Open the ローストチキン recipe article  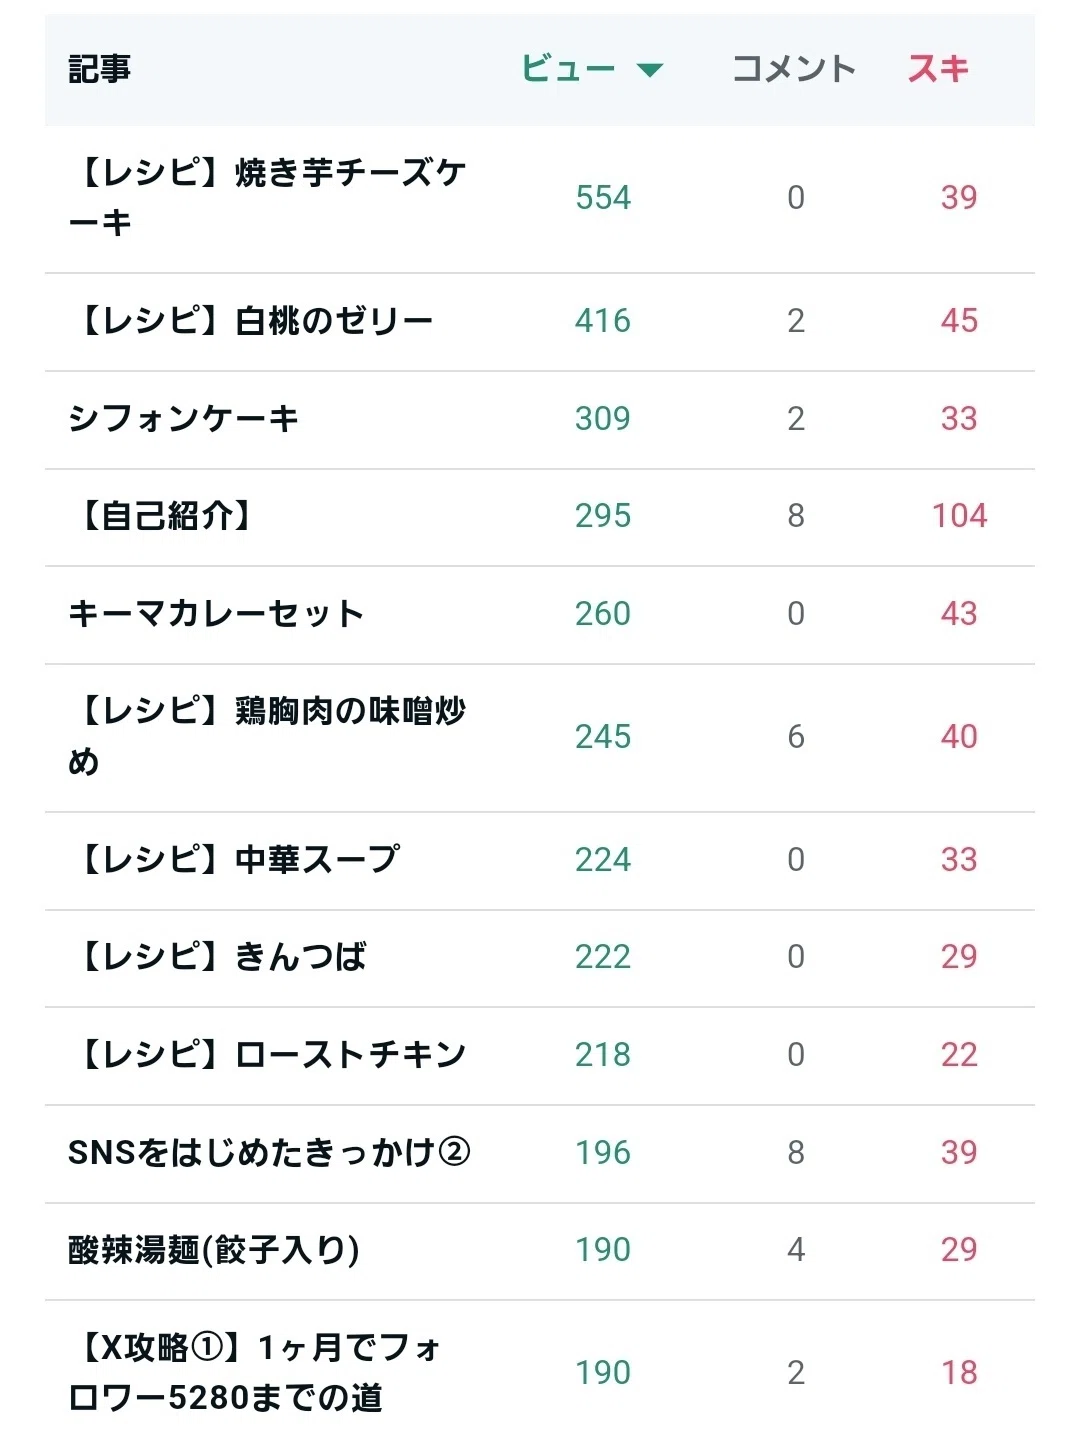point(267,1055)
